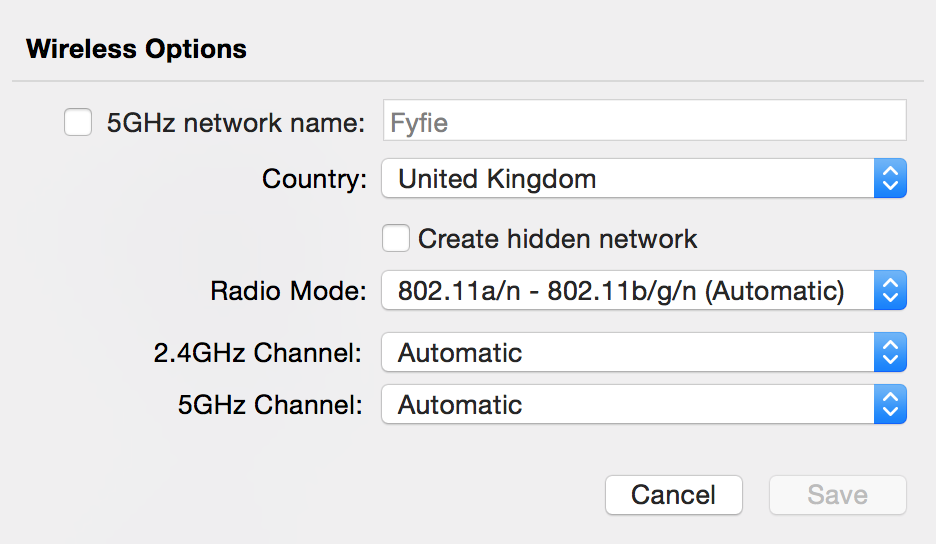Click the Save button
Viewport: 936px width, 544px height.
click(x=837, y=495)
